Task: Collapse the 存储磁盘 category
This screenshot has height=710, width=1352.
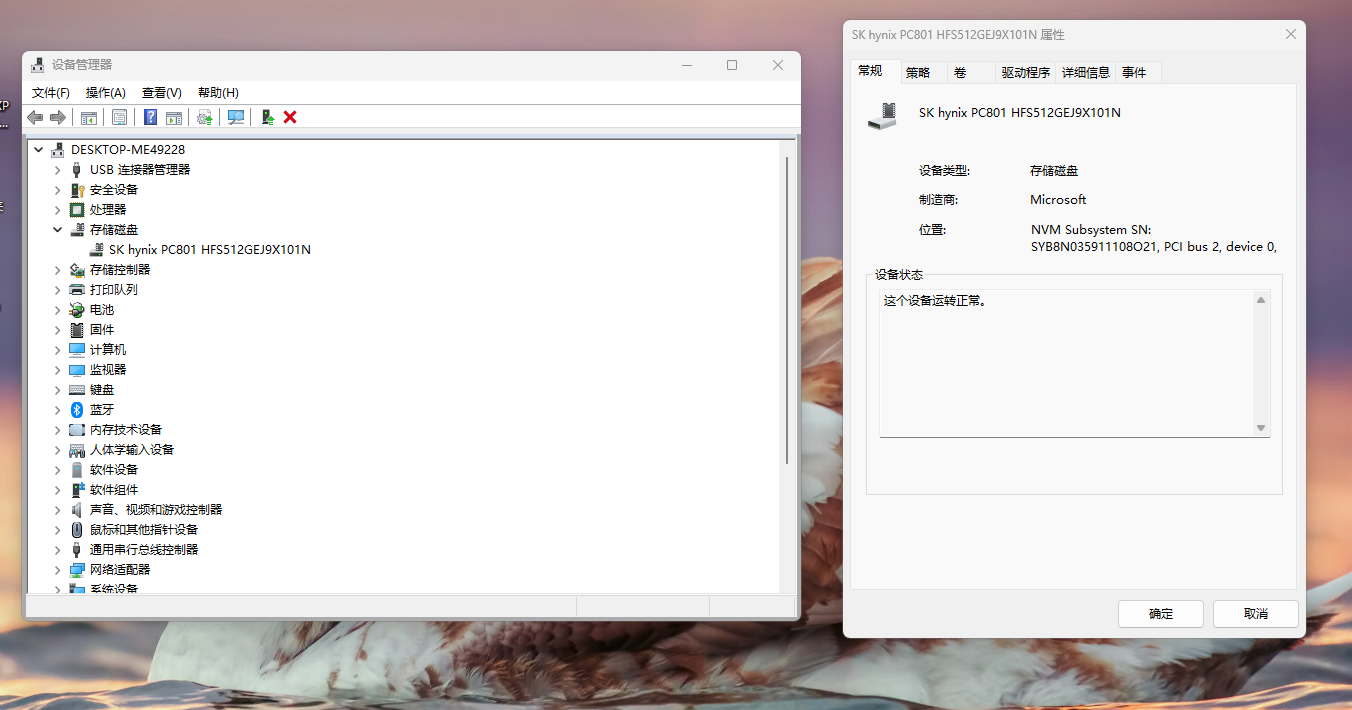Action: click(57, 229)
